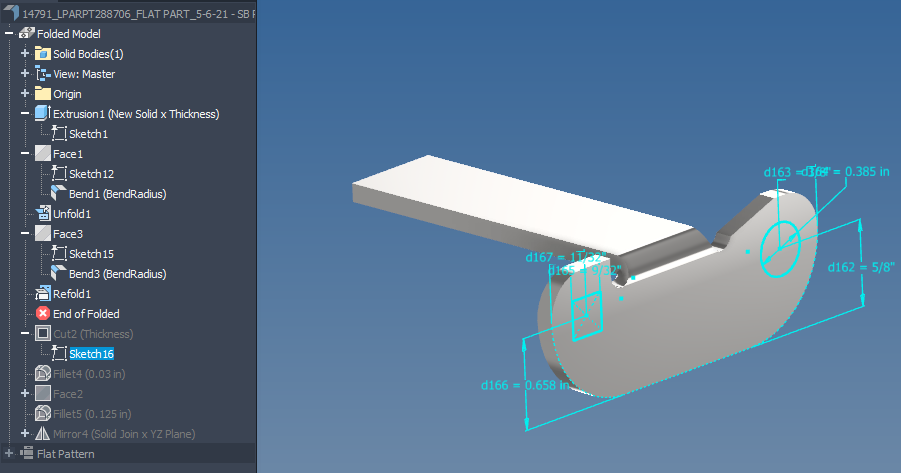
Task: Click the Cut2 feature icon
Action: (43, 333)
